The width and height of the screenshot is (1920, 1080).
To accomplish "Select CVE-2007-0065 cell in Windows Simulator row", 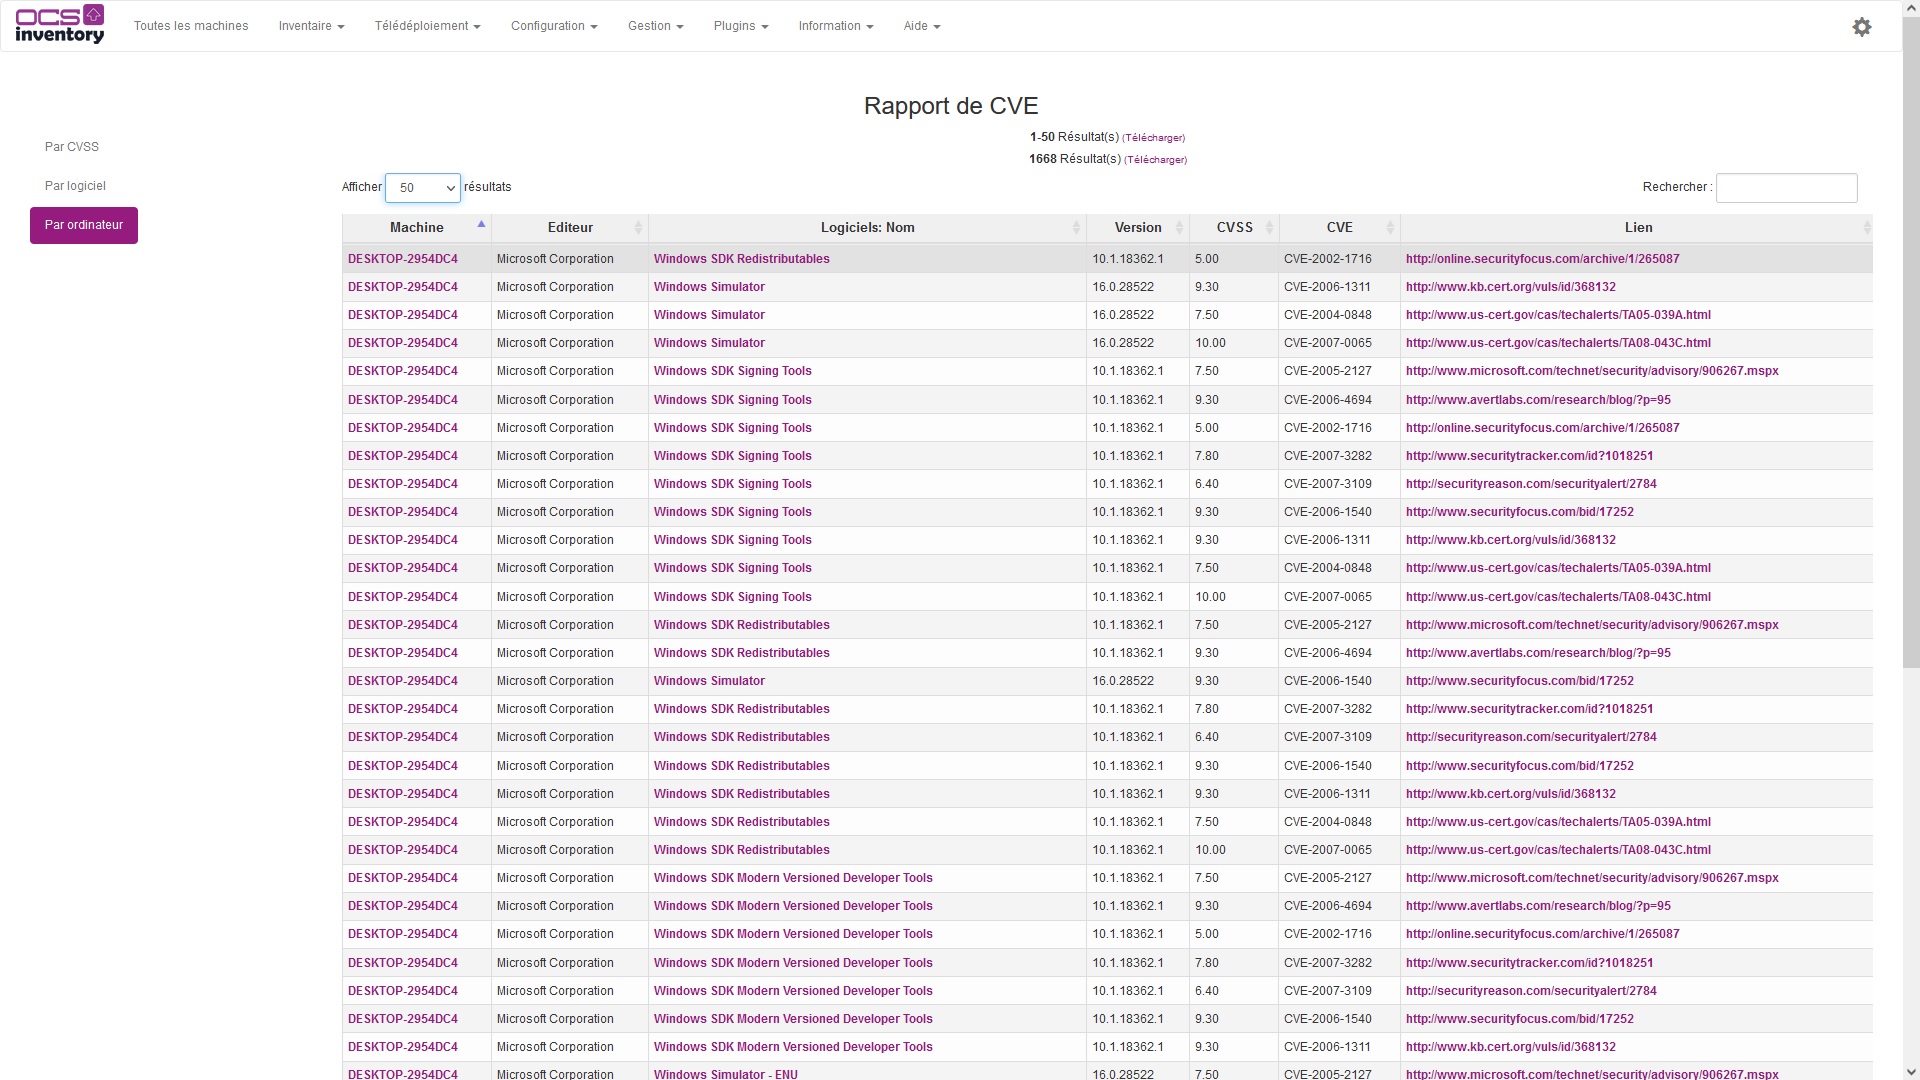I will pos(1328,343).
